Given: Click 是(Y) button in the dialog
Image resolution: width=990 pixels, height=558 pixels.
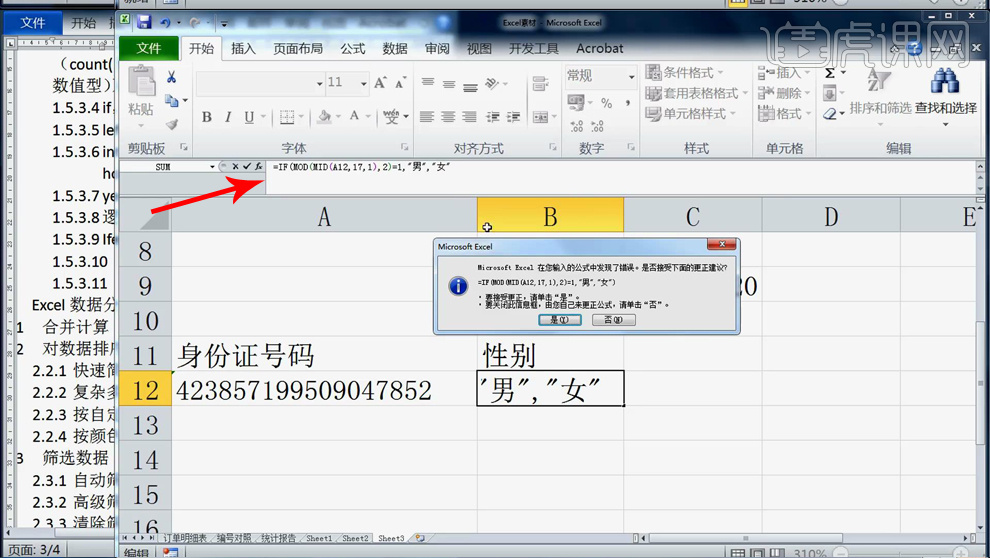Looking at the screenshot, I should (x=559, y=320).
